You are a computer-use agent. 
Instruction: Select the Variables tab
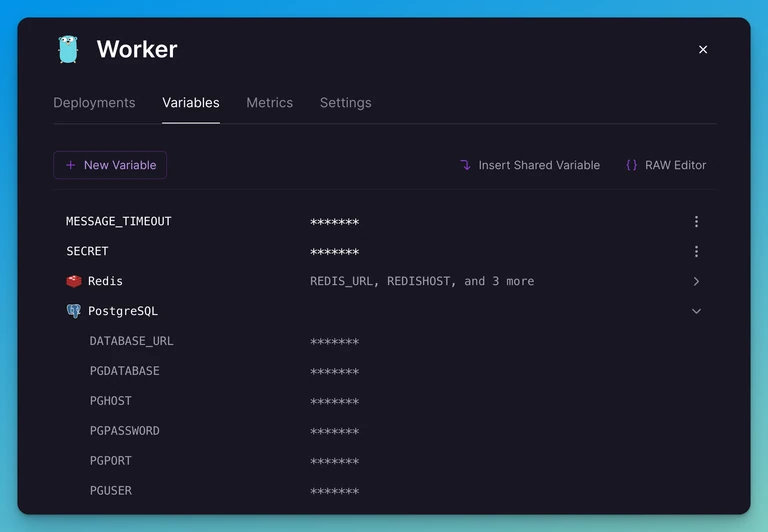(191, 102)
